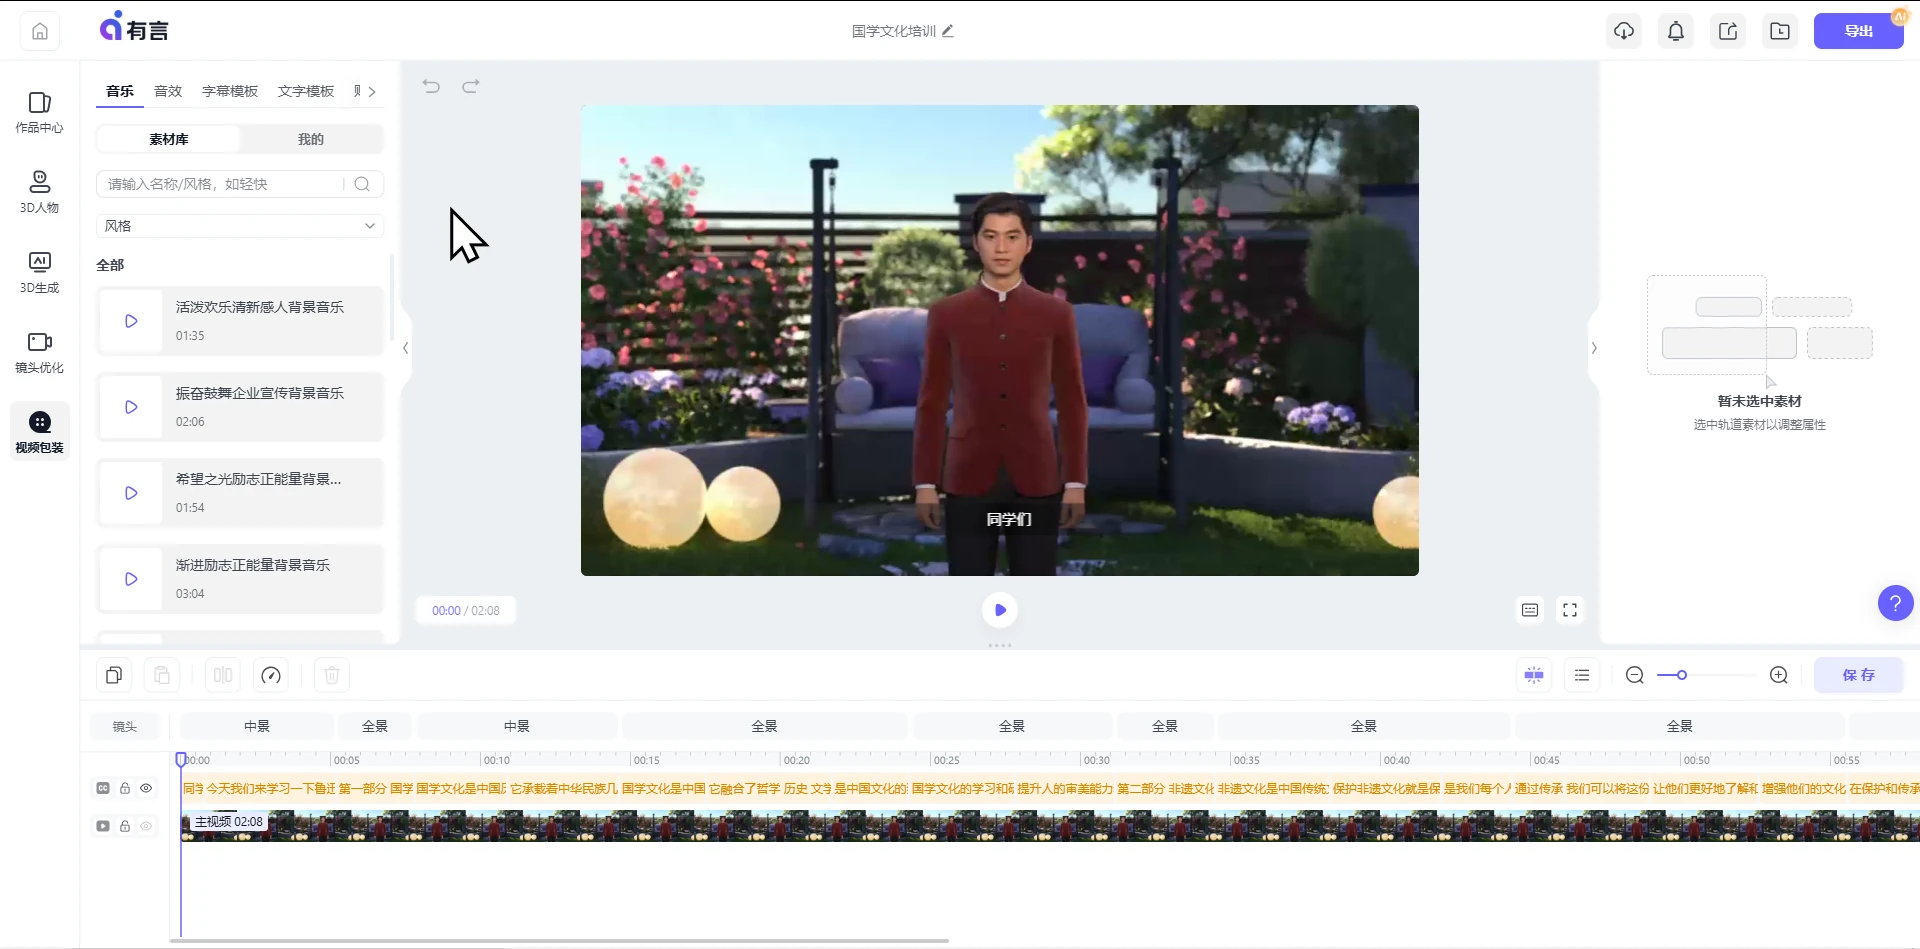Click the music search input field
This screenshot has width=1920, height=949.
222,184
